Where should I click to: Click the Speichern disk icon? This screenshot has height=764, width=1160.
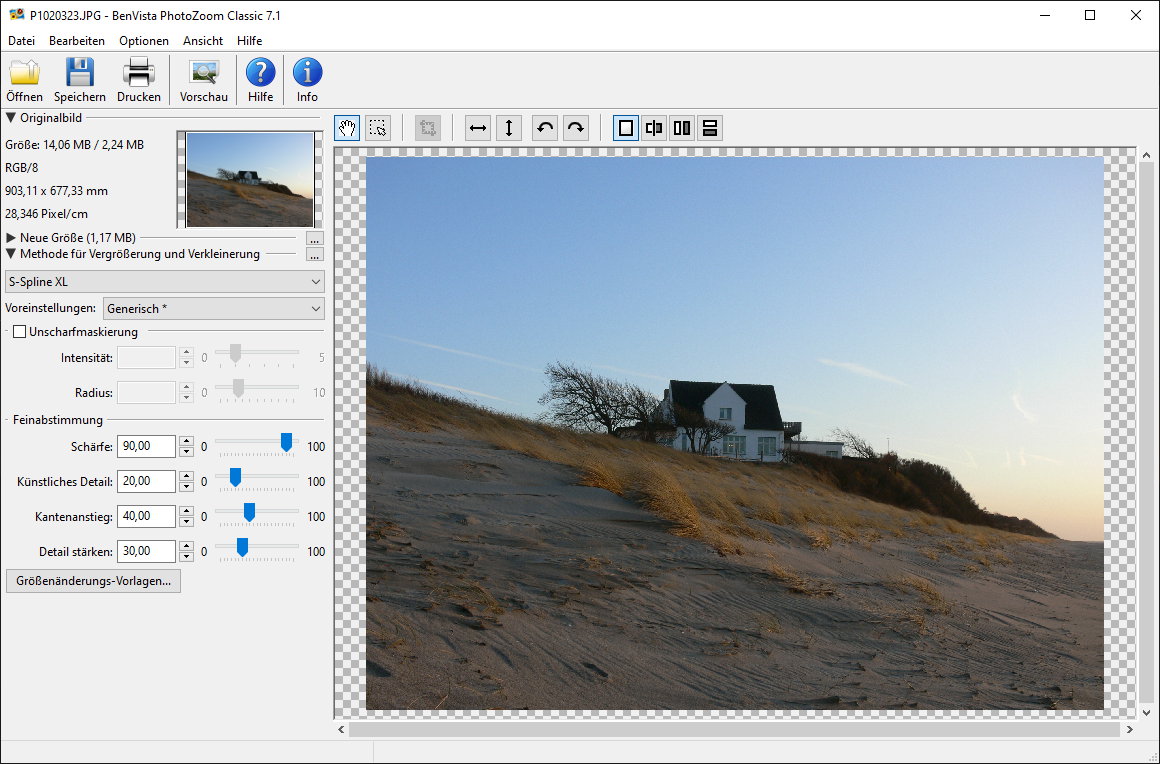(x=80, y=73)
